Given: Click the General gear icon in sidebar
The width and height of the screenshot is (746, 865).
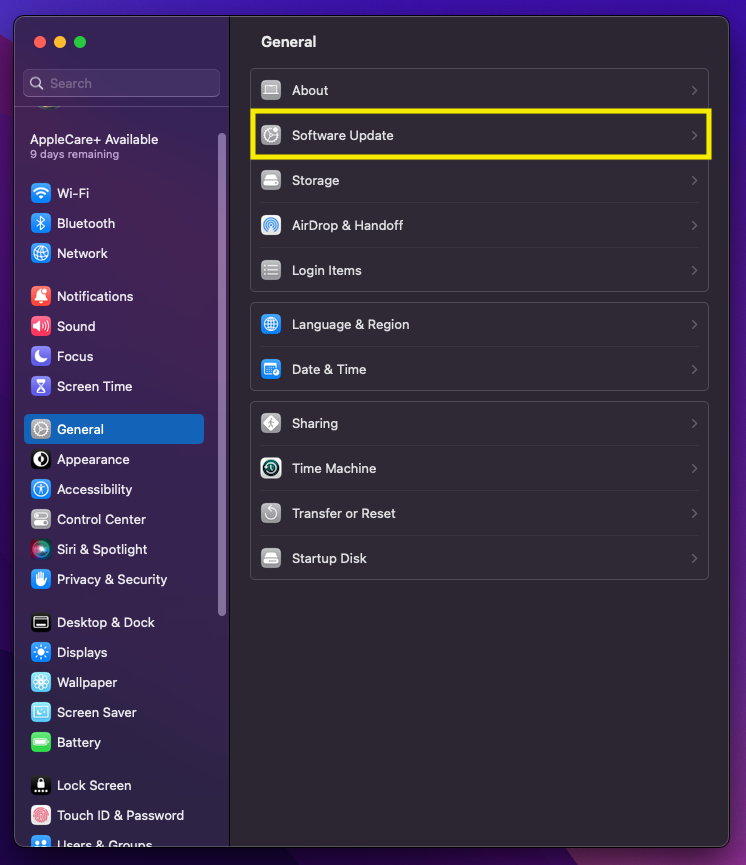Looking at the screenshot, I should tap(41, 429).
